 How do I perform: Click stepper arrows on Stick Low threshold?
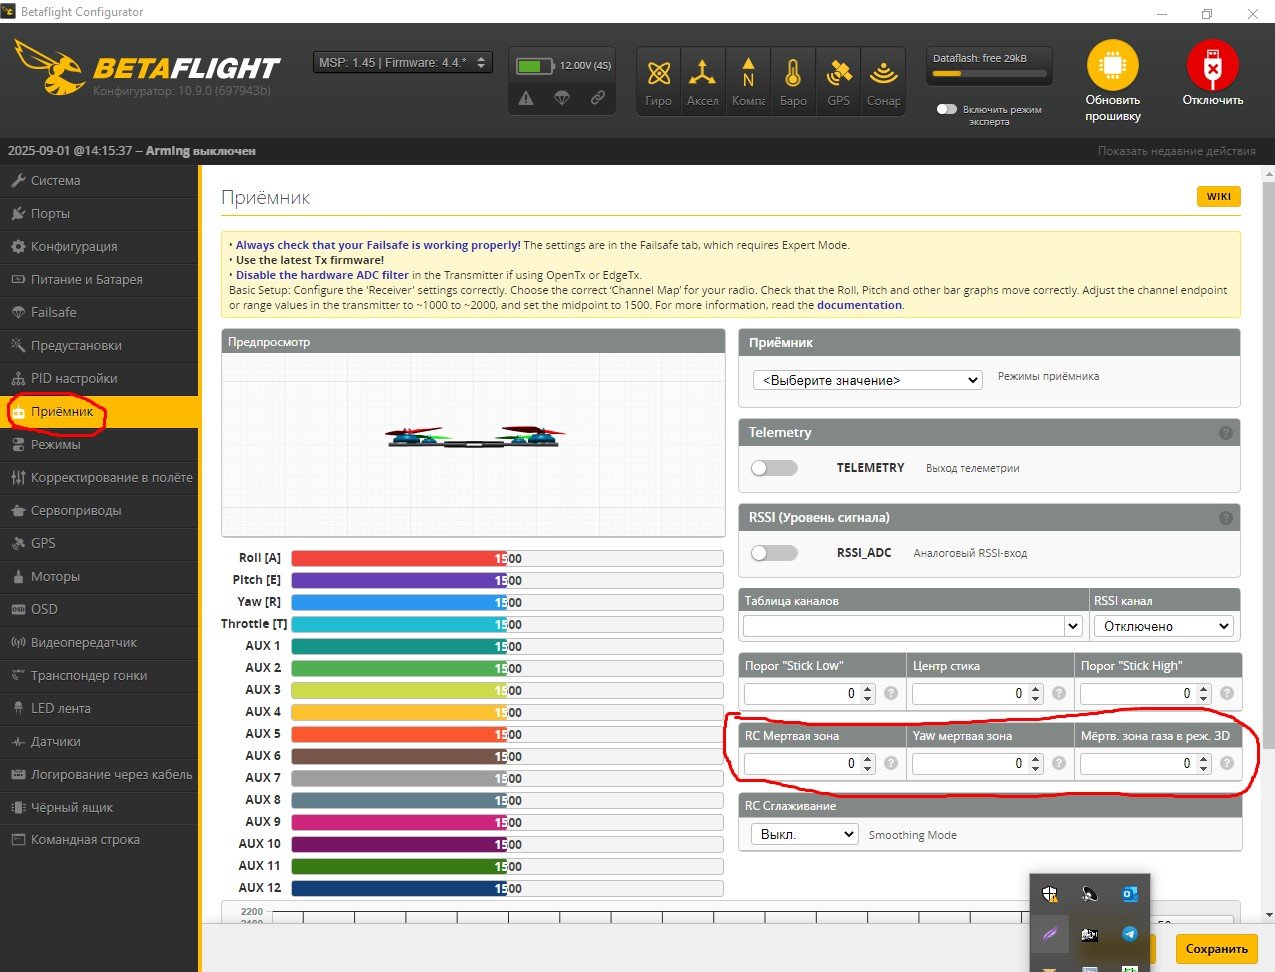867,693
